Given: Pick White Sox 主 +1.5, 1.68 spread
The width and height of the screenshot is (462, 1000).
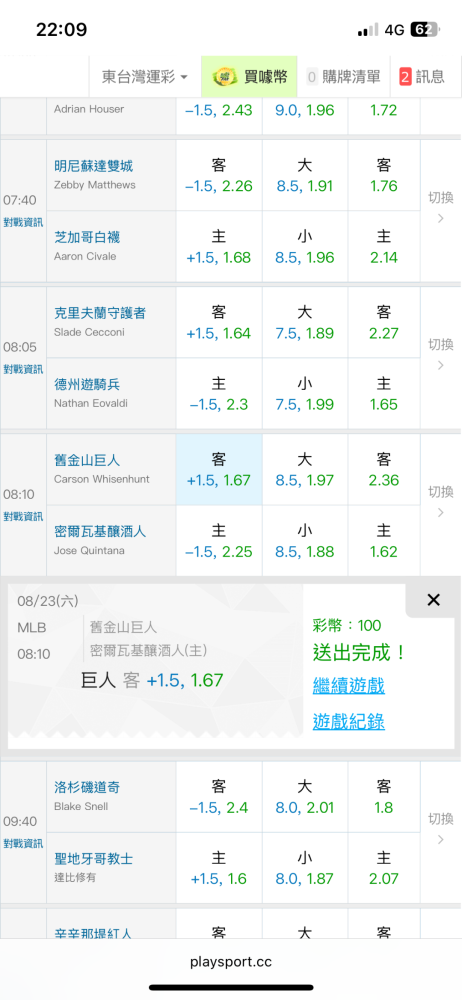Looking at the screenshot, I should 219,247.
